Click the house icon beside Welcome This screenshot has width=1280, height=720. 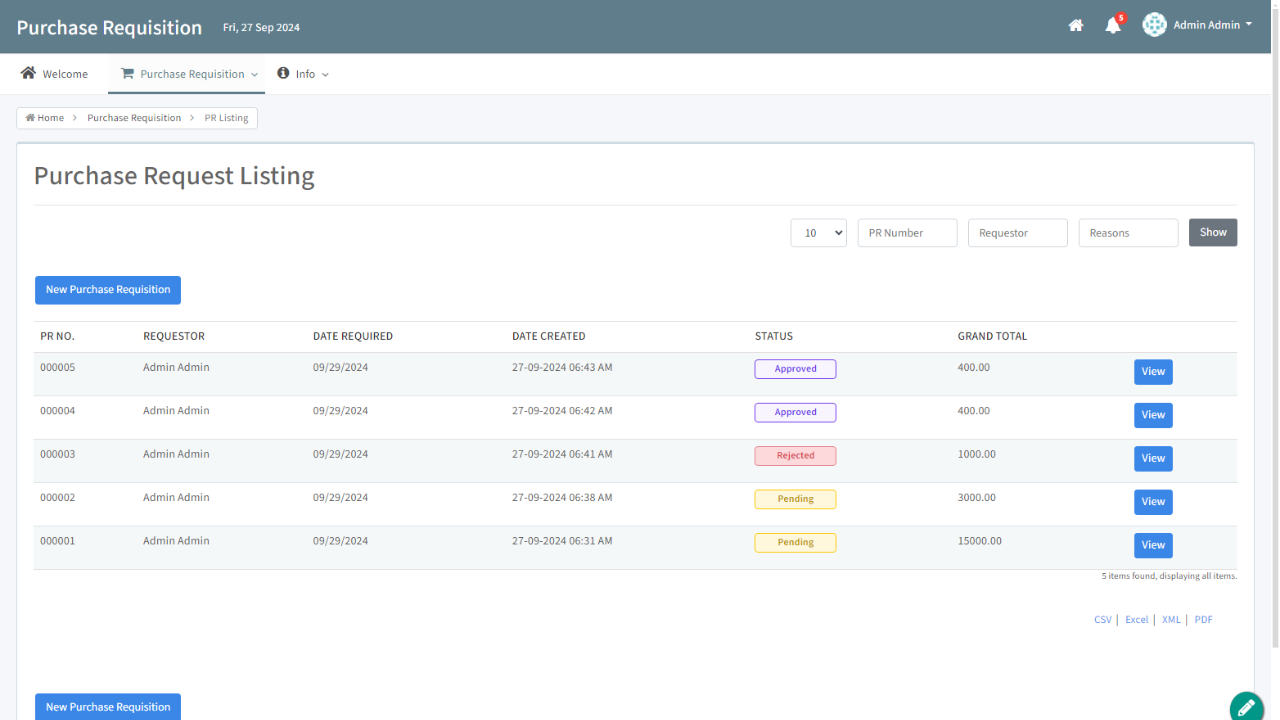pyautogui.click(x=28, y=73)
